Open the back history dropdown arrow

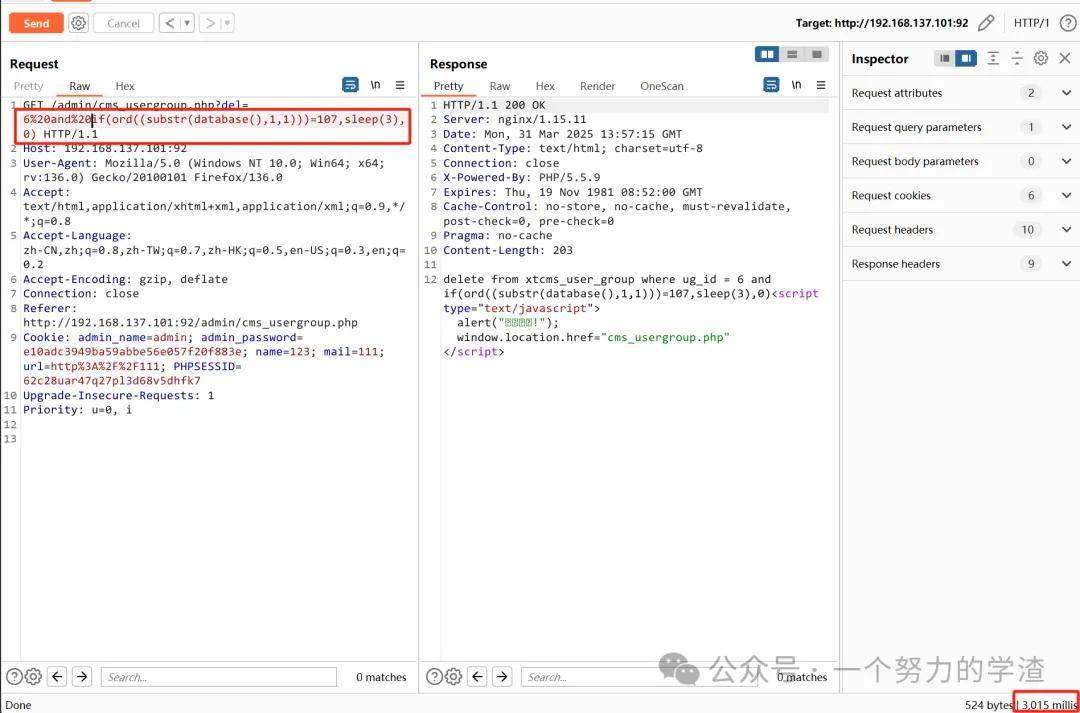pyautogui.click(x=187, y=23)
